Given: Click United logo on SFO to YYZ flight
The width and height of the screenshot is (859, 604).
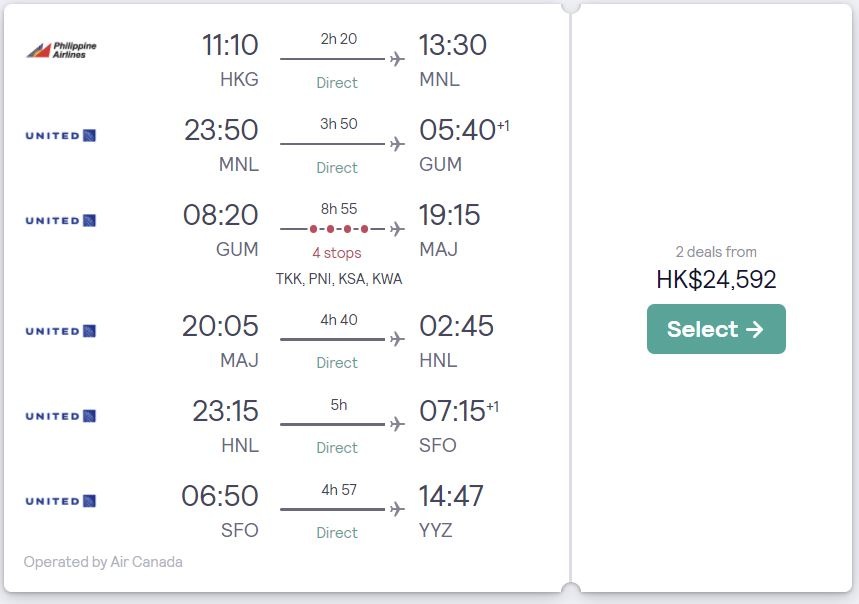Looking at the screenshot, I should point(61,501).
